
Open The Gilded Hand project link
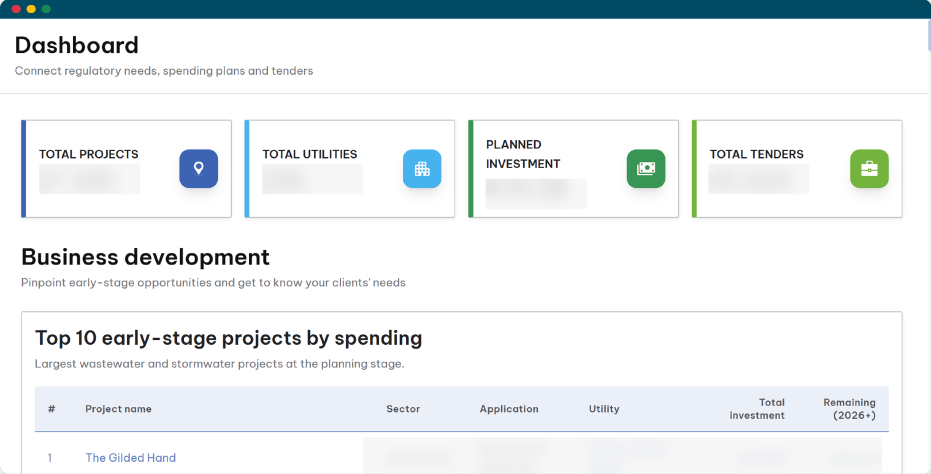(x=131, y=457)
